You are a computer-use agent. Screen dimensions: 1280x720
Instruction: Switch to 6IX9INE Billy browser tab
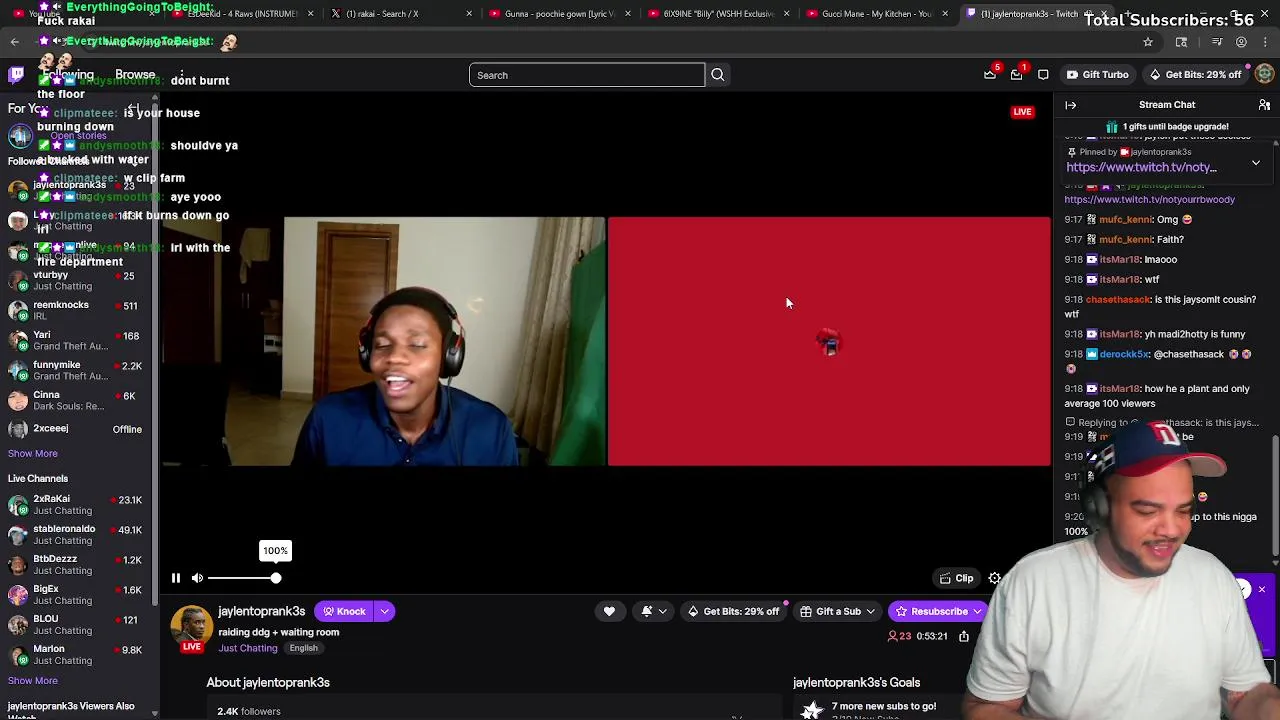718,14
